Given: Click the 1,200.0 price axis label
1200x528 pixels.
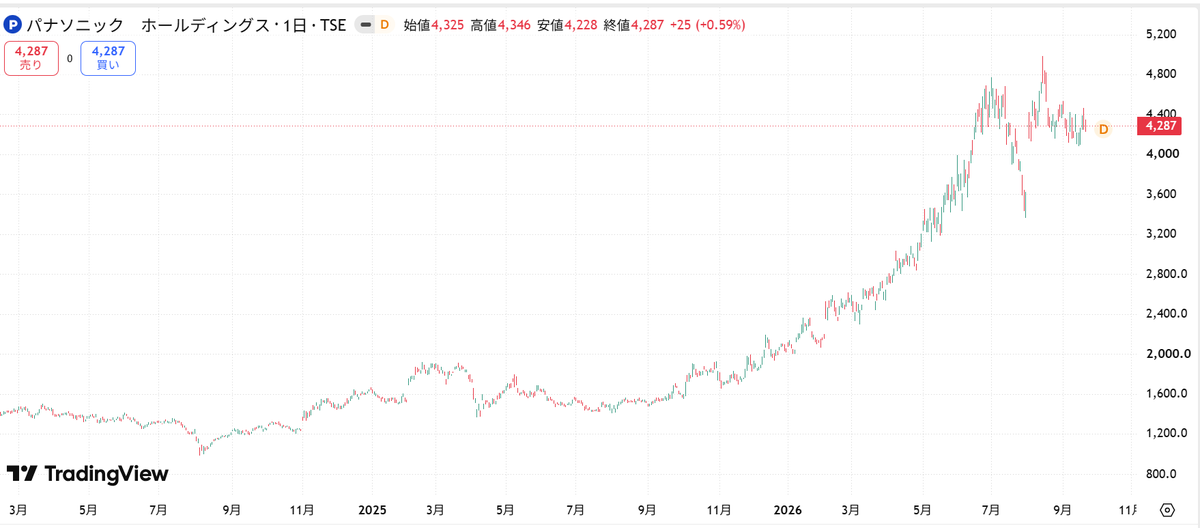Looking at the screenshot, I should pos(1165,434).
